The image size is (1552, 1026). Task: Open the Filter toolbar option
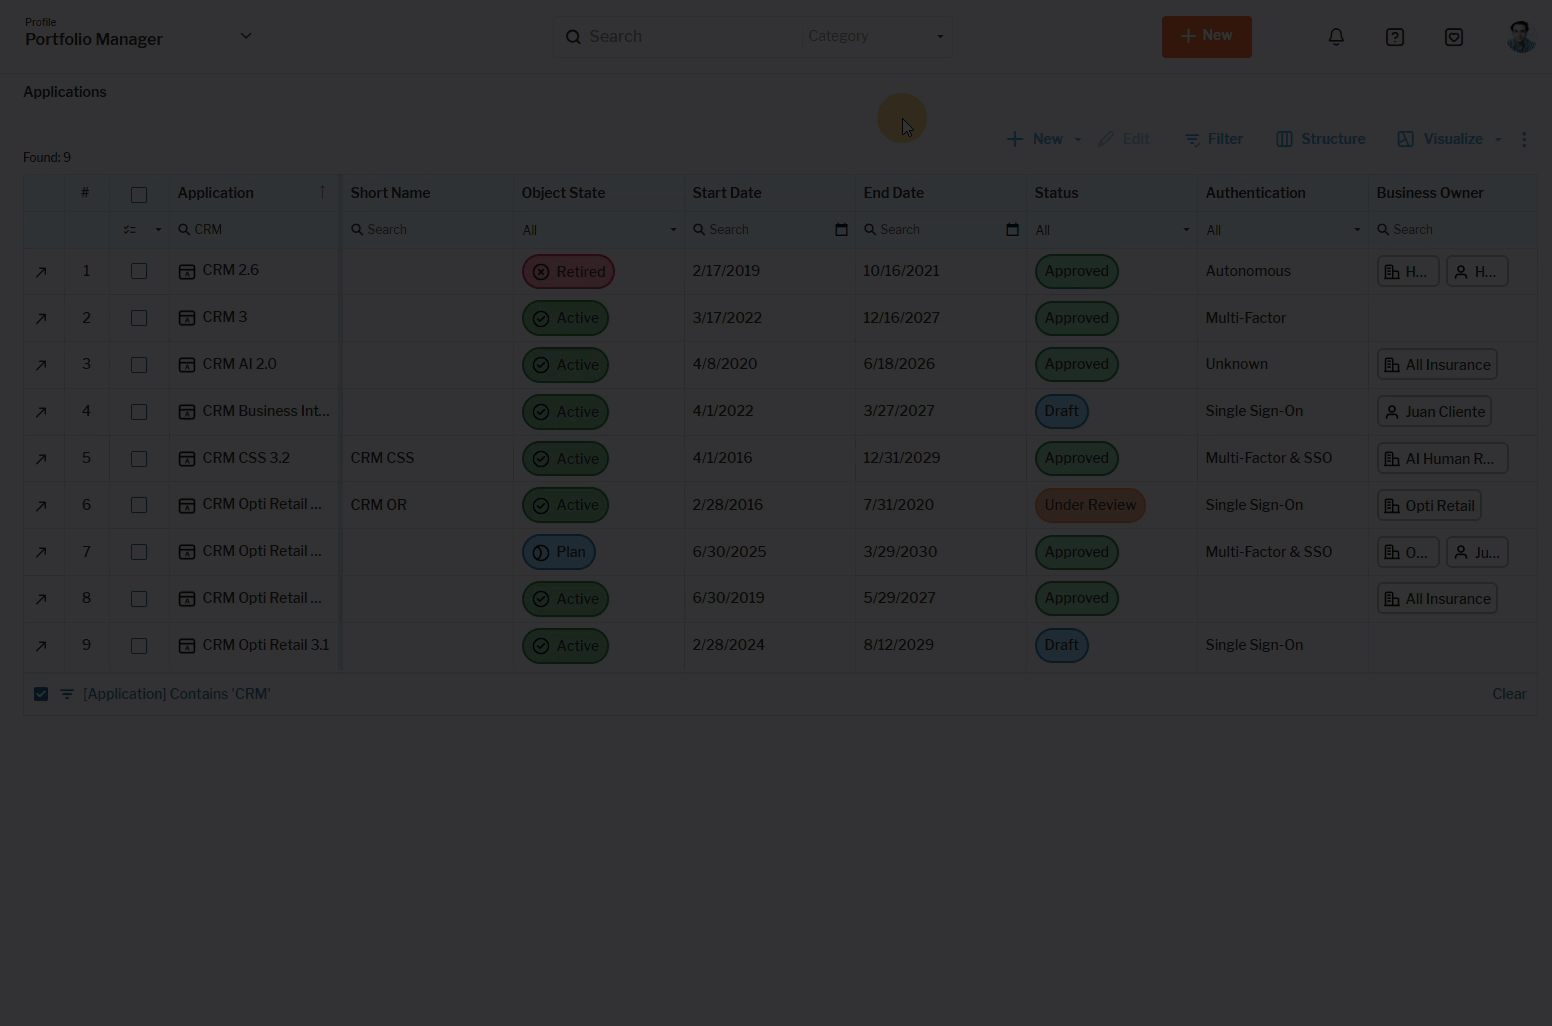click(x=1213, y=139)
